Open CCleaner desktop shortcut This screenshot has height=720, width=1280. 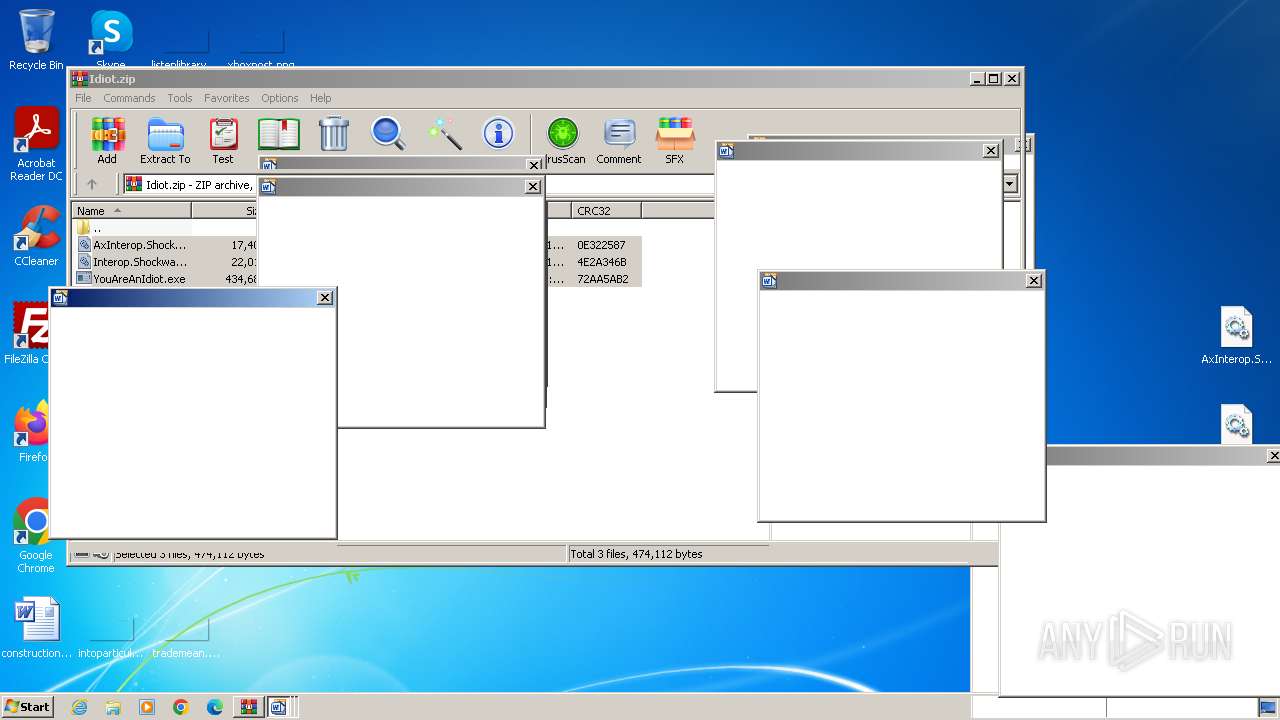pos(36,236)
